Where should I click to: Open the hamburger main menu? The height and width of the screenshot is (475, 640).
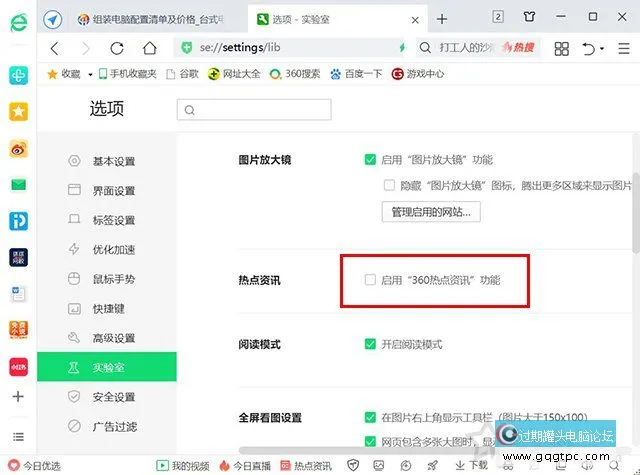tap(624, 49)
